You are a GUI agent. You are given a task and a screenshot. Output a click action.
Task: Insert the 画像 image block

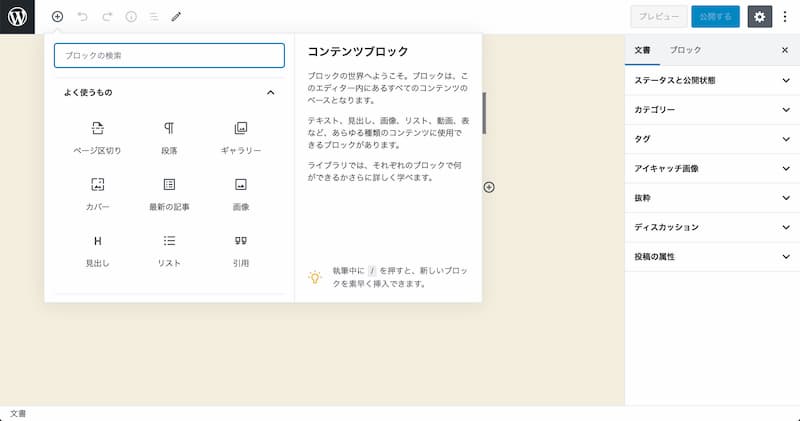241,194
